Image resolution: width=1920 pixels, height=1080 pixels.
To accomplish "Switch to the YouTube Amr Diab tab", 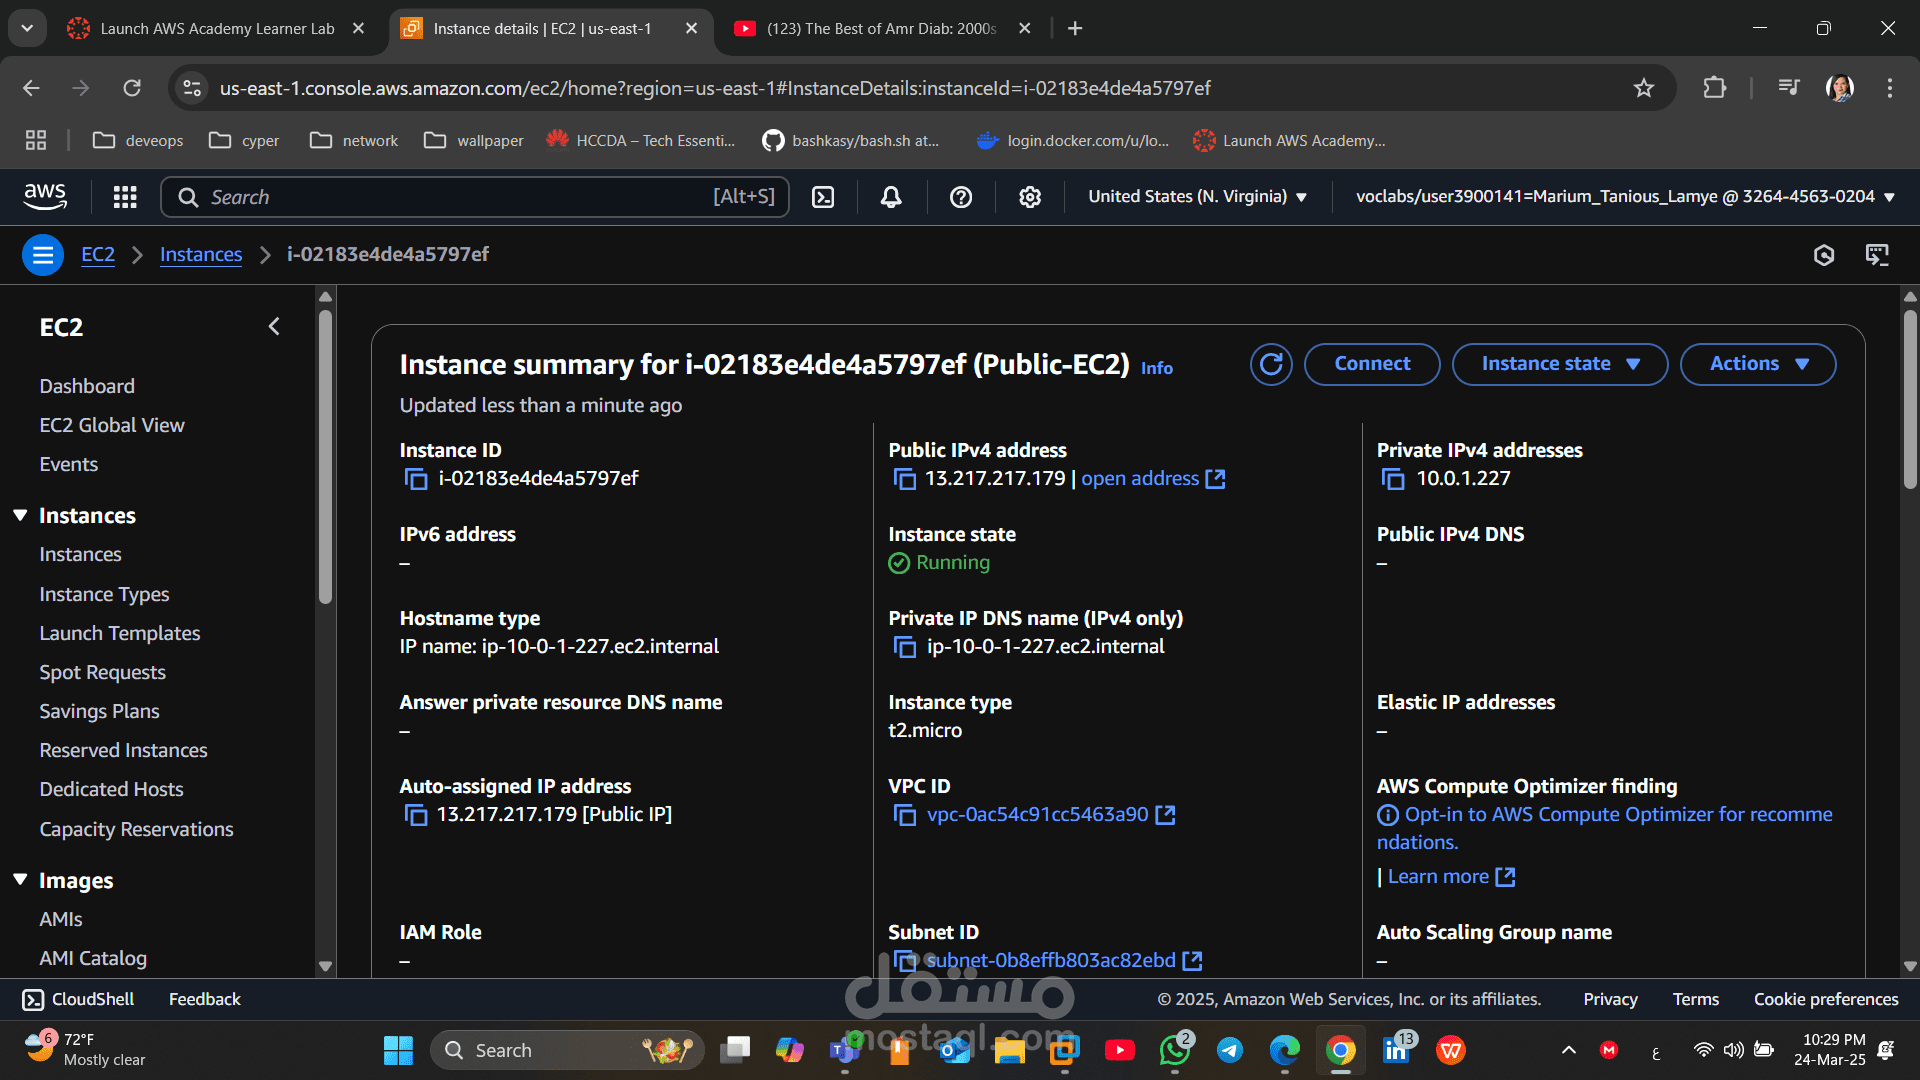I will [x=881, y=29].
